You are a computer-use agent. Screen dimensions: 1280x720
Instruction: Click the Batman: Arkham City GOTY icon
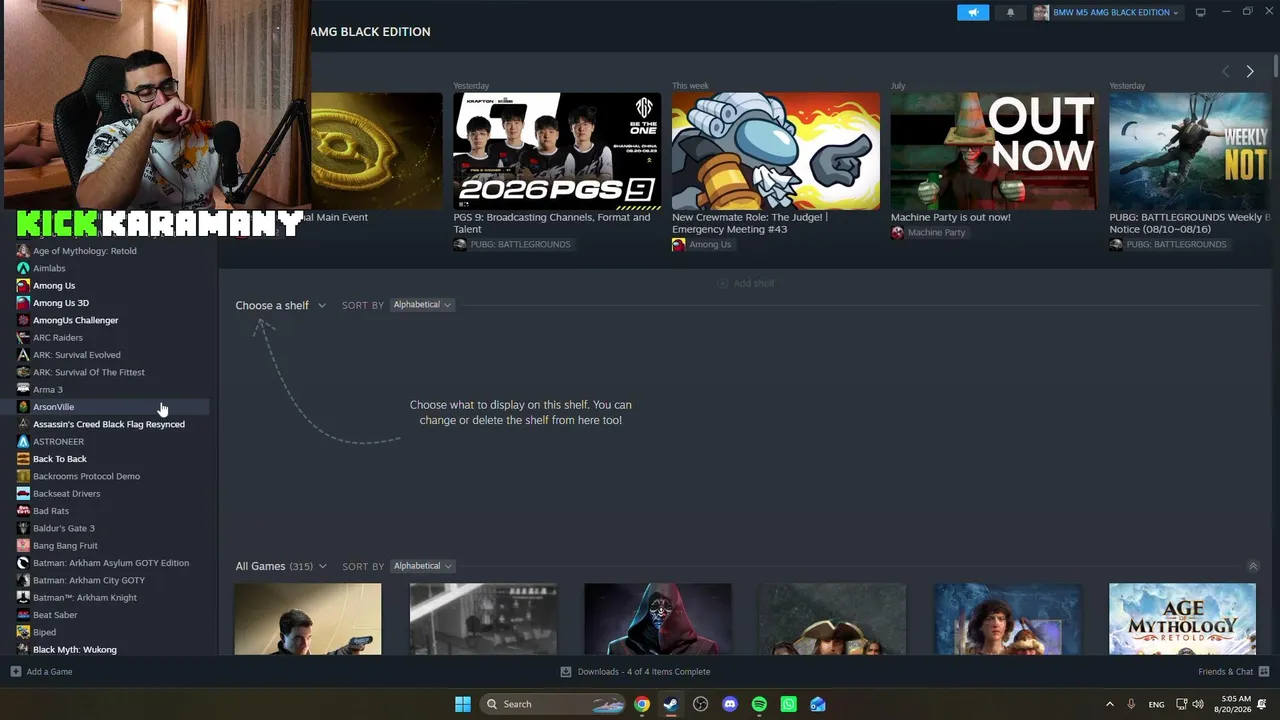tap(23, 580)
